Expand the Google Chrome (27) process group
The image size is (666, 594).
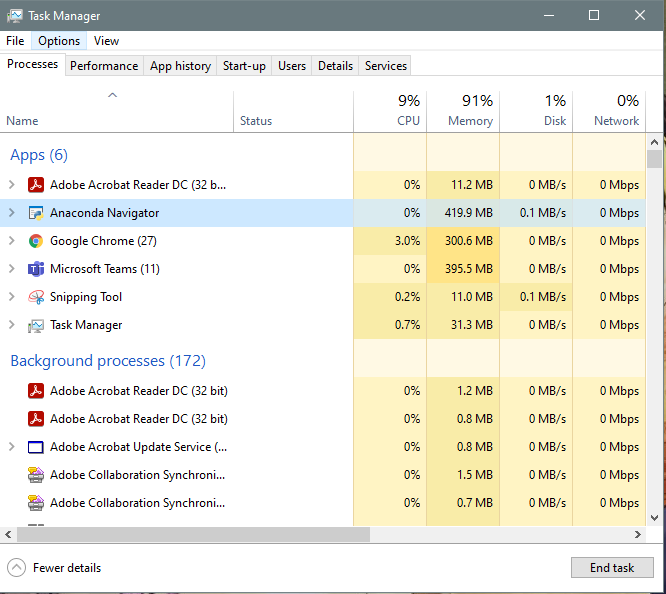(x=12, y=241)
